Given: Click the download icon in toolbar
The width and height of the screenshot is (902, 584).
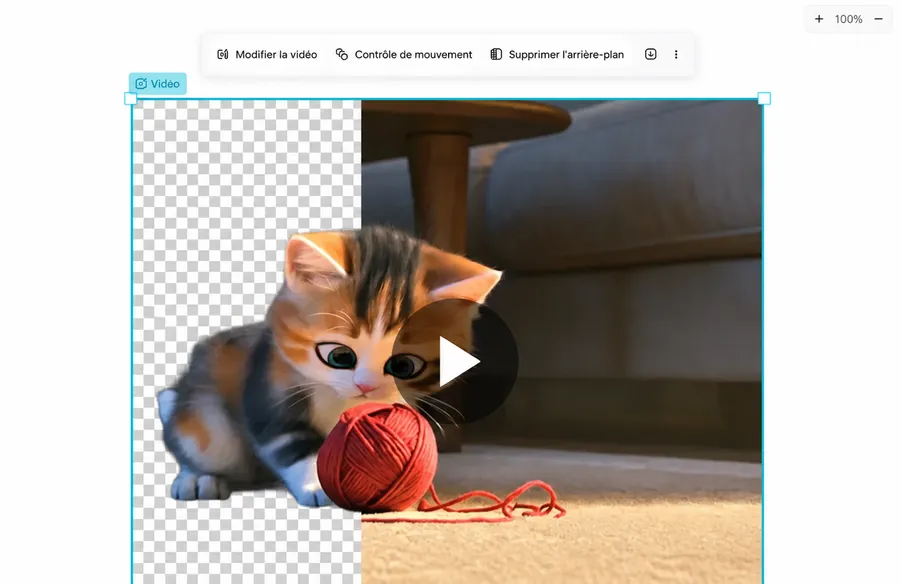Looking at the screenshot, I should [x=651, y=54].
